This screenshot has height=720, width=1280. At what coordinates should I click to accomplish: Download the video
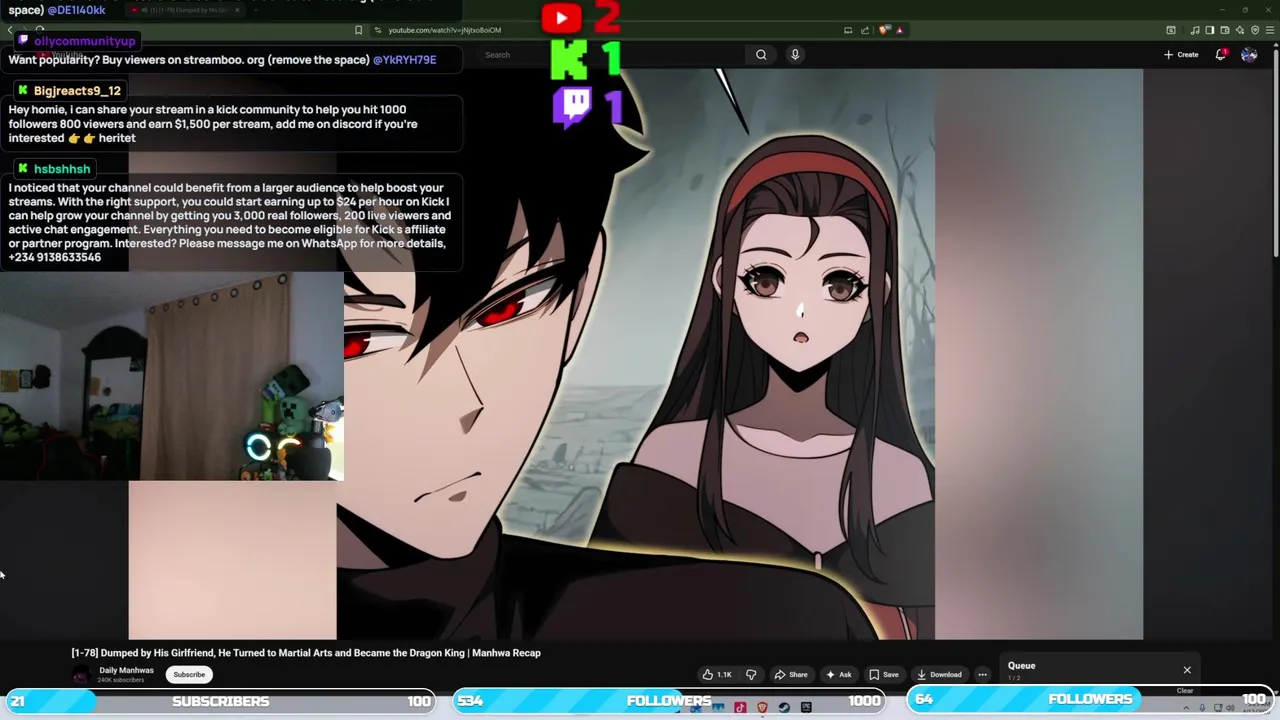click(x=939, y=675)
